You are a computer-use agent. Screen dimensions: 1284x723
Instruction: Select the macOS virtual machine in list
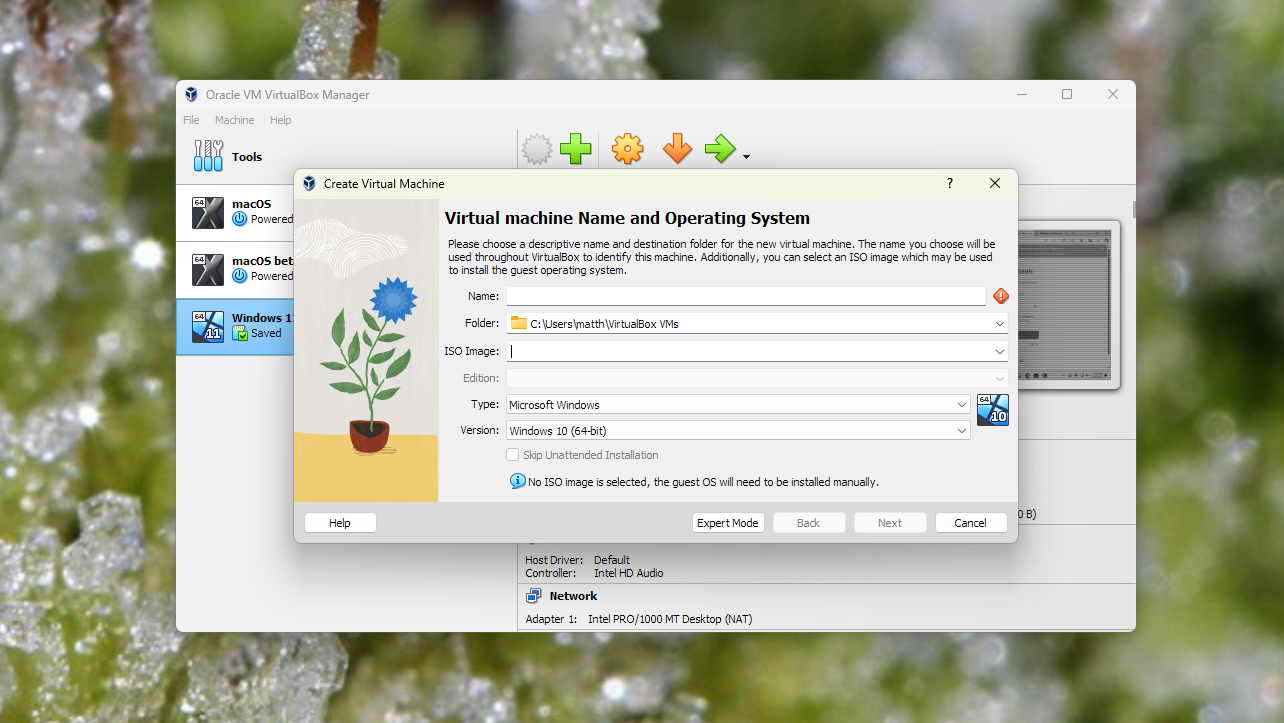tap(236, 212)
